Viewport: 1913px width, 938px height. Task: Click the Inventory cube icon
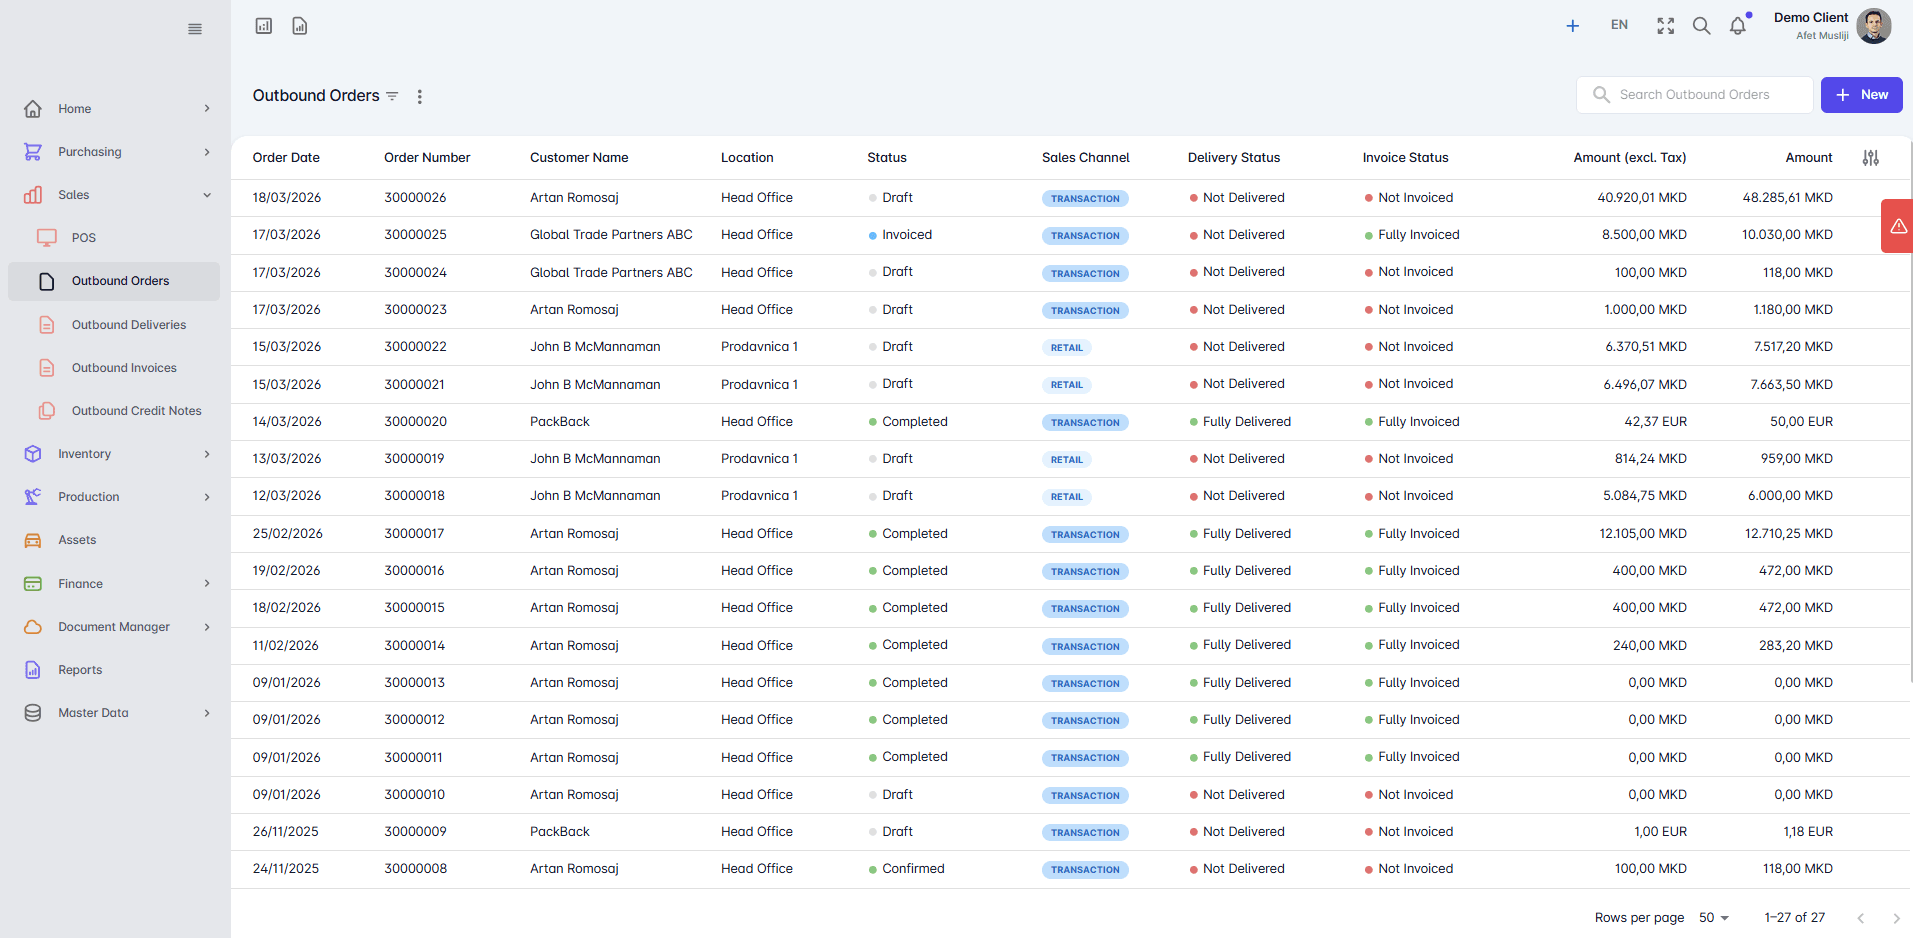point(33,454)
